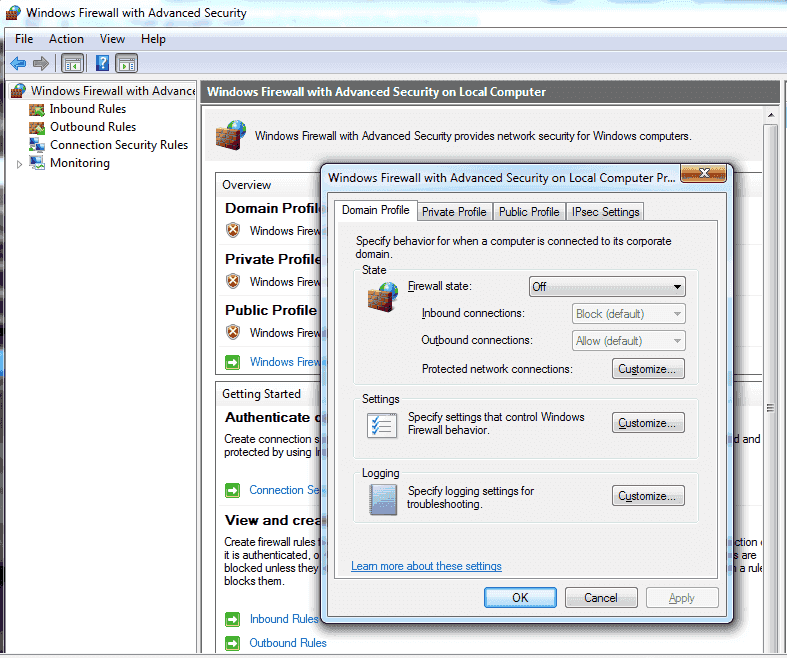
Task: Click the firewall icon in the dialog's State group
Action: 383,297
